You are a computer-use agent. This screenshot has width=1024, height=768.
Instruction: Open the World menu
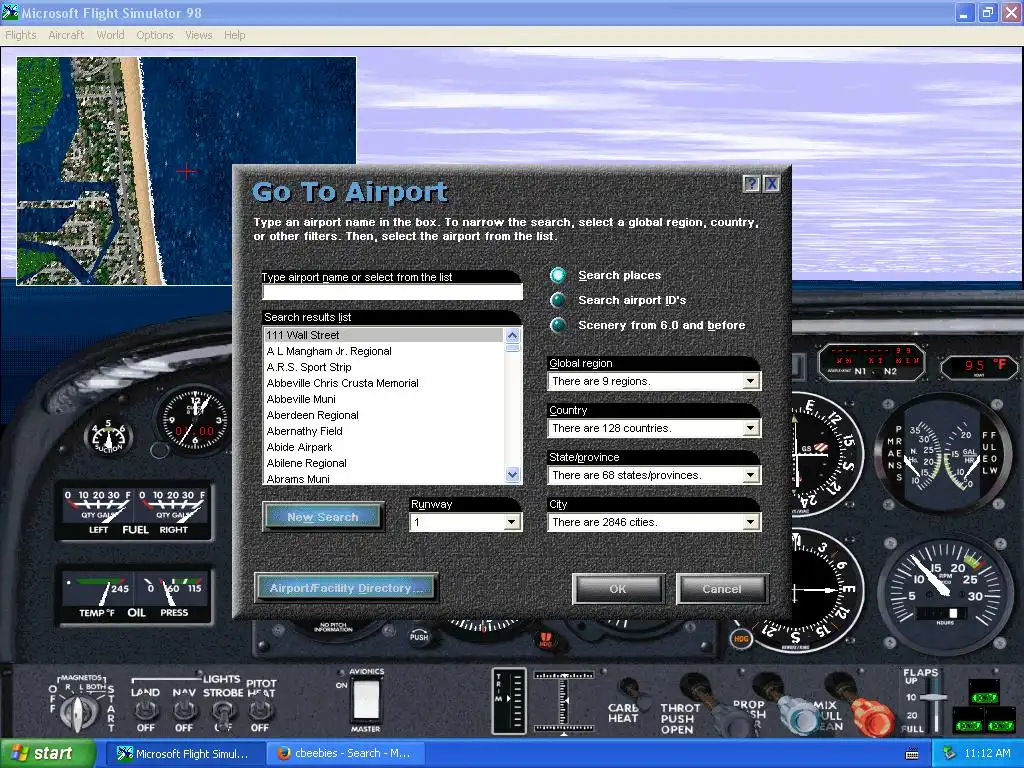pyautogui.click(x=110, y=35)
